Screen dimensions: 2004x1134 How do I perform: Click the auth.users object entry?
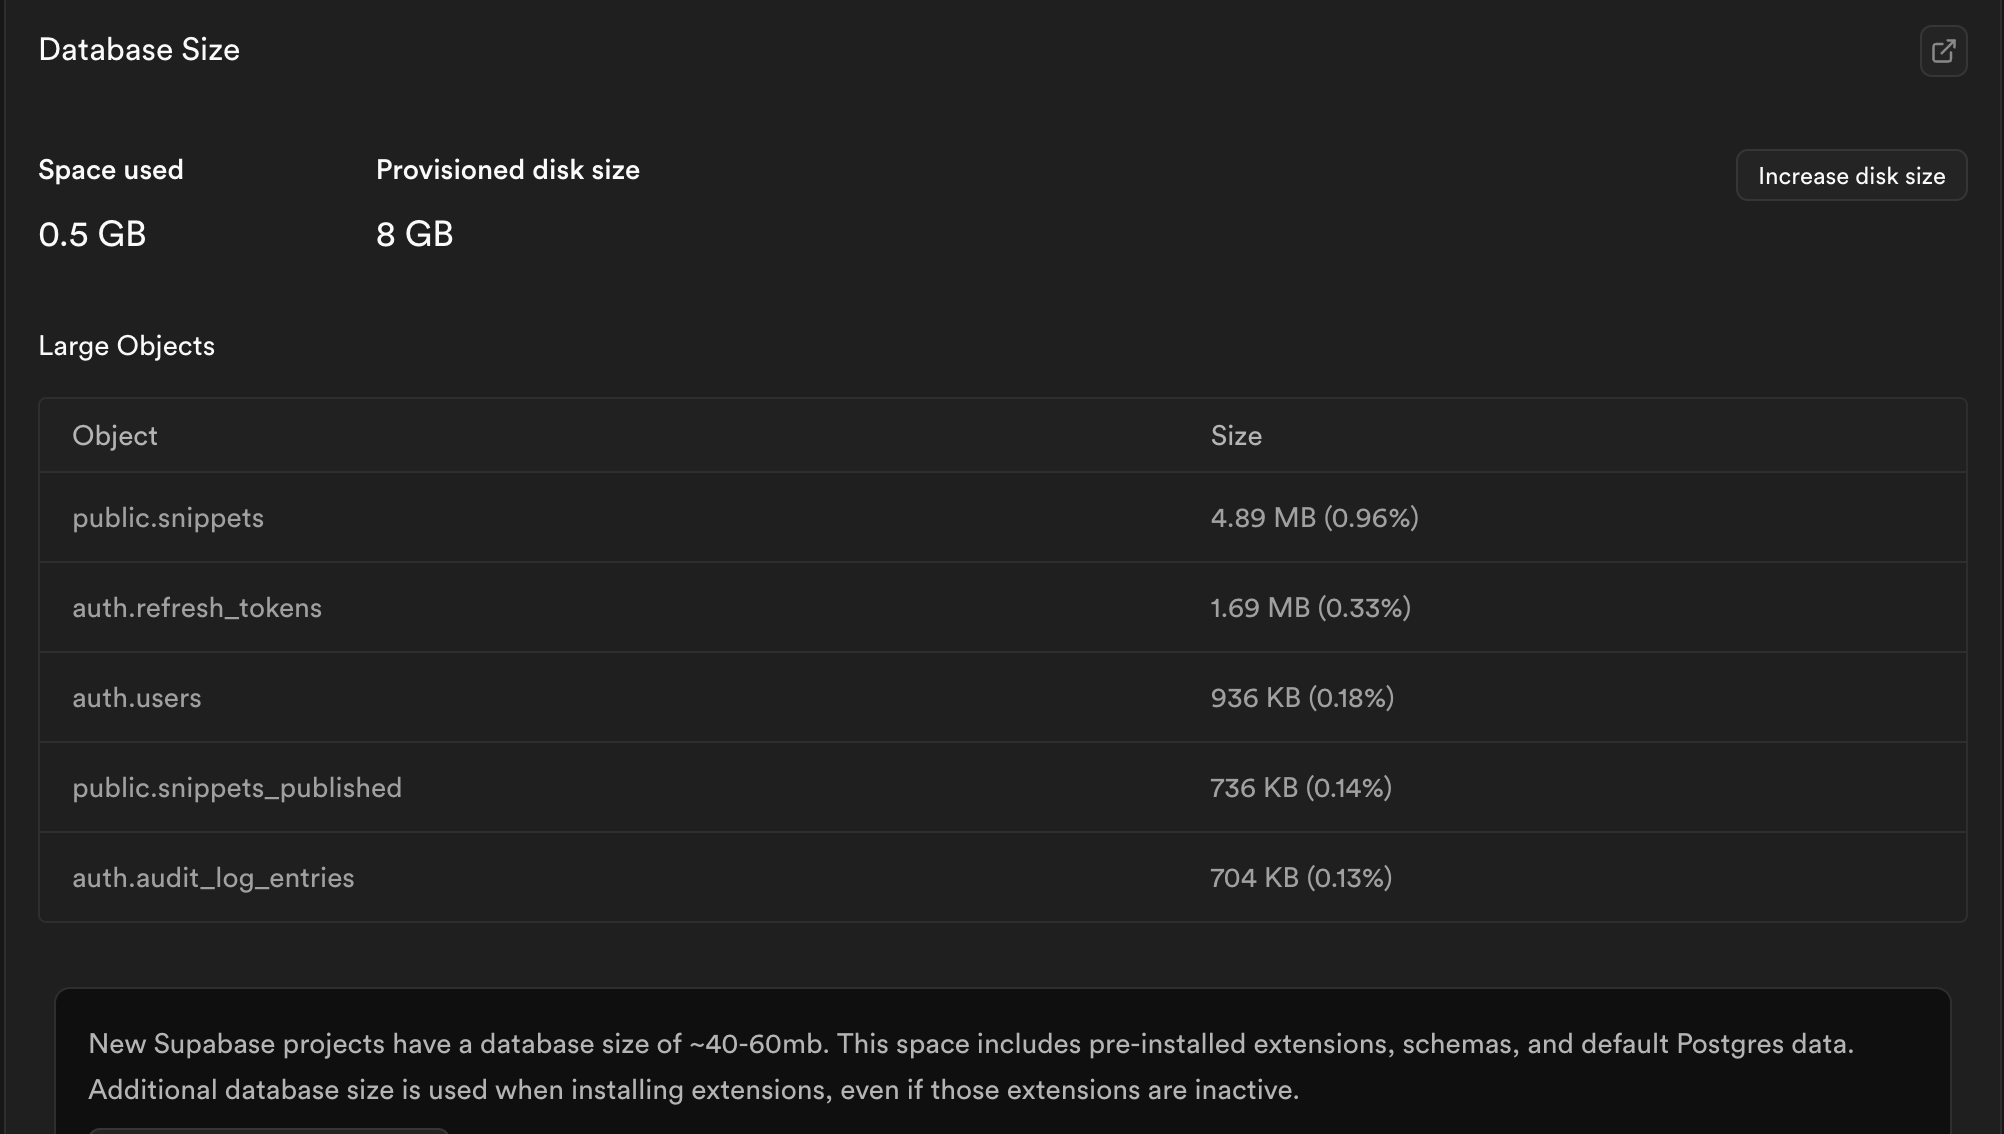click(137, 698)
